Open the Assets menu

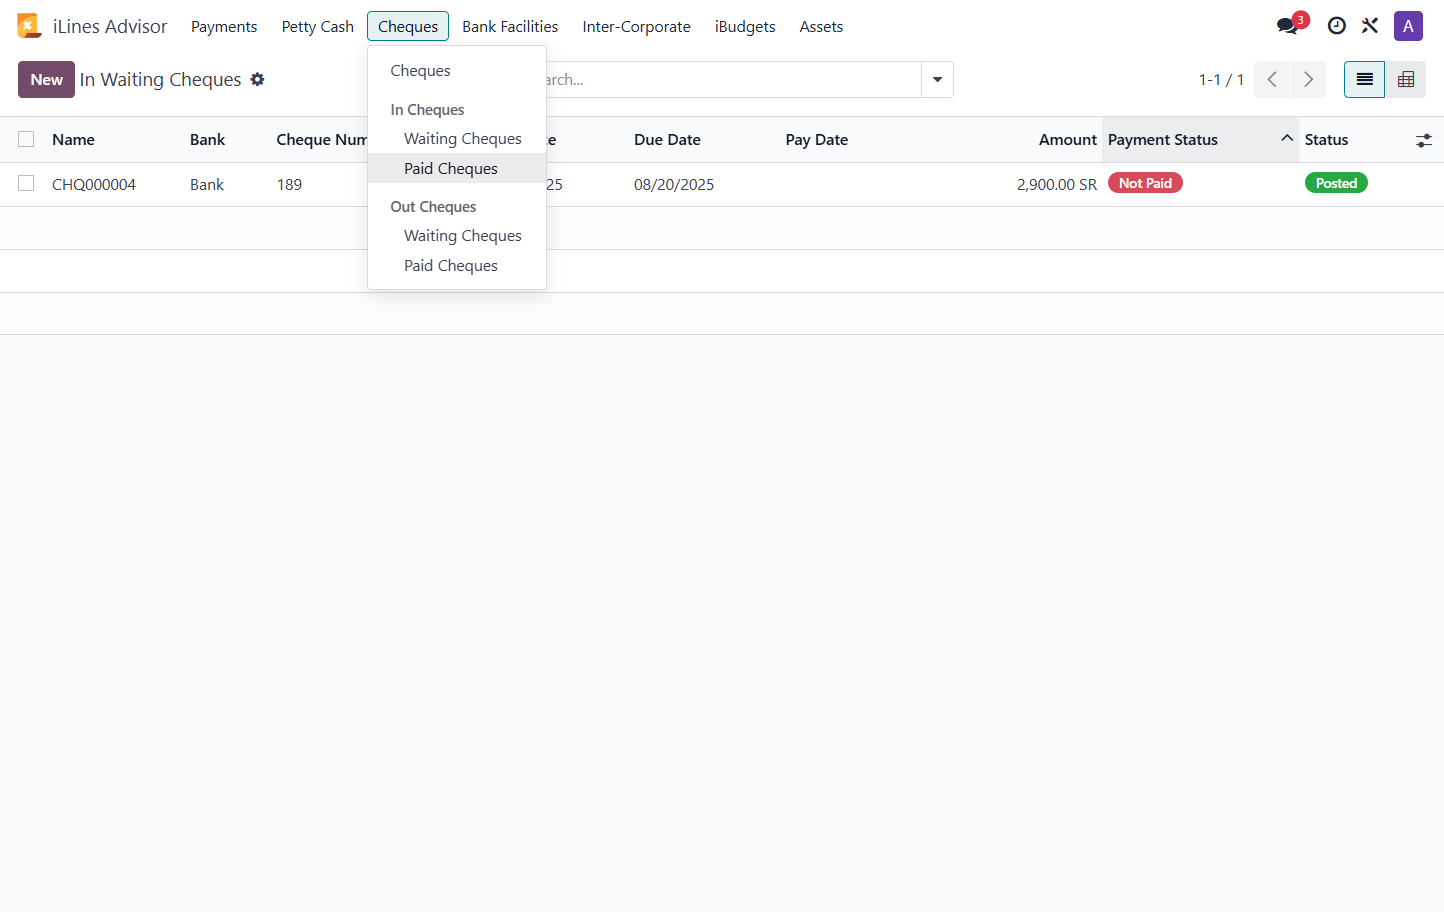821,26
